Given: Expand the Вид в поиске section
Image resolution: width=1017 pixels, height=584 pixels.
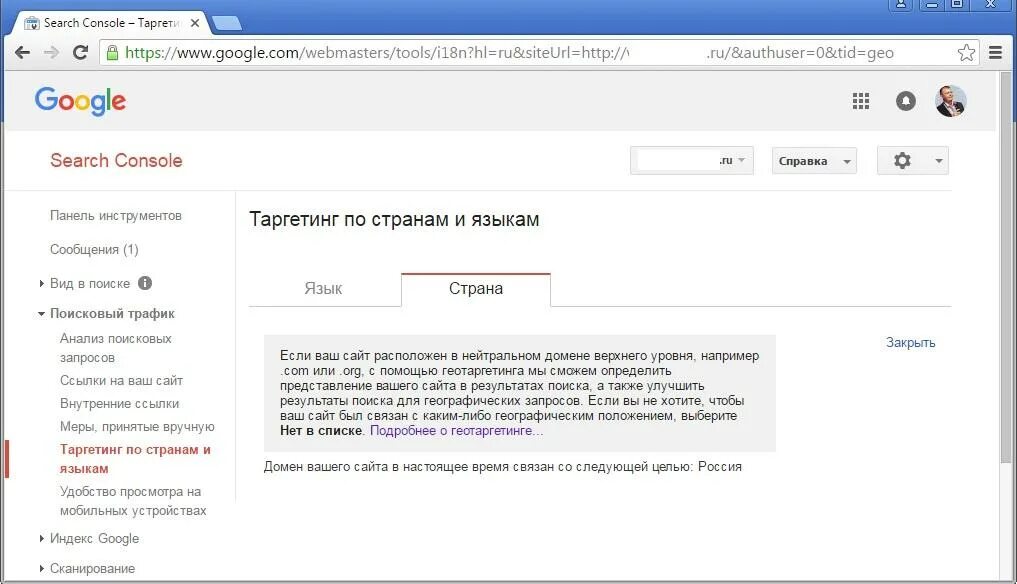Looking at the screenshot, I should click(42, 283).
